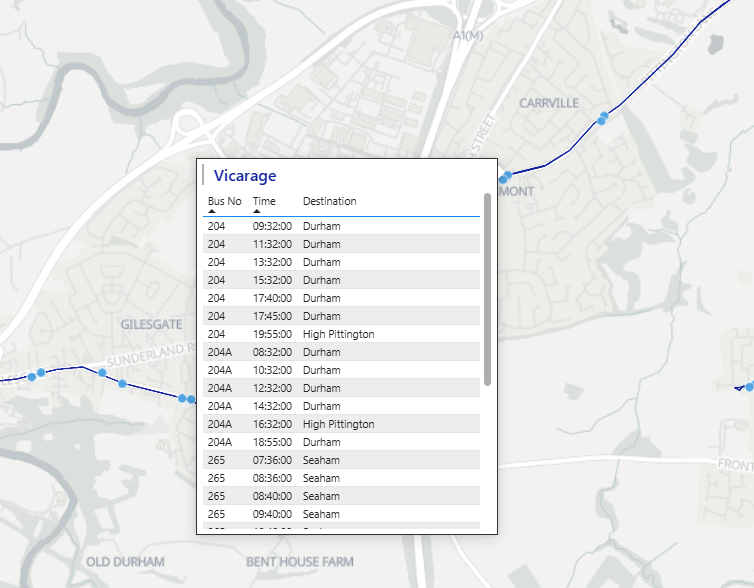Select the bus stop marker at right map edge

[749, 386]
